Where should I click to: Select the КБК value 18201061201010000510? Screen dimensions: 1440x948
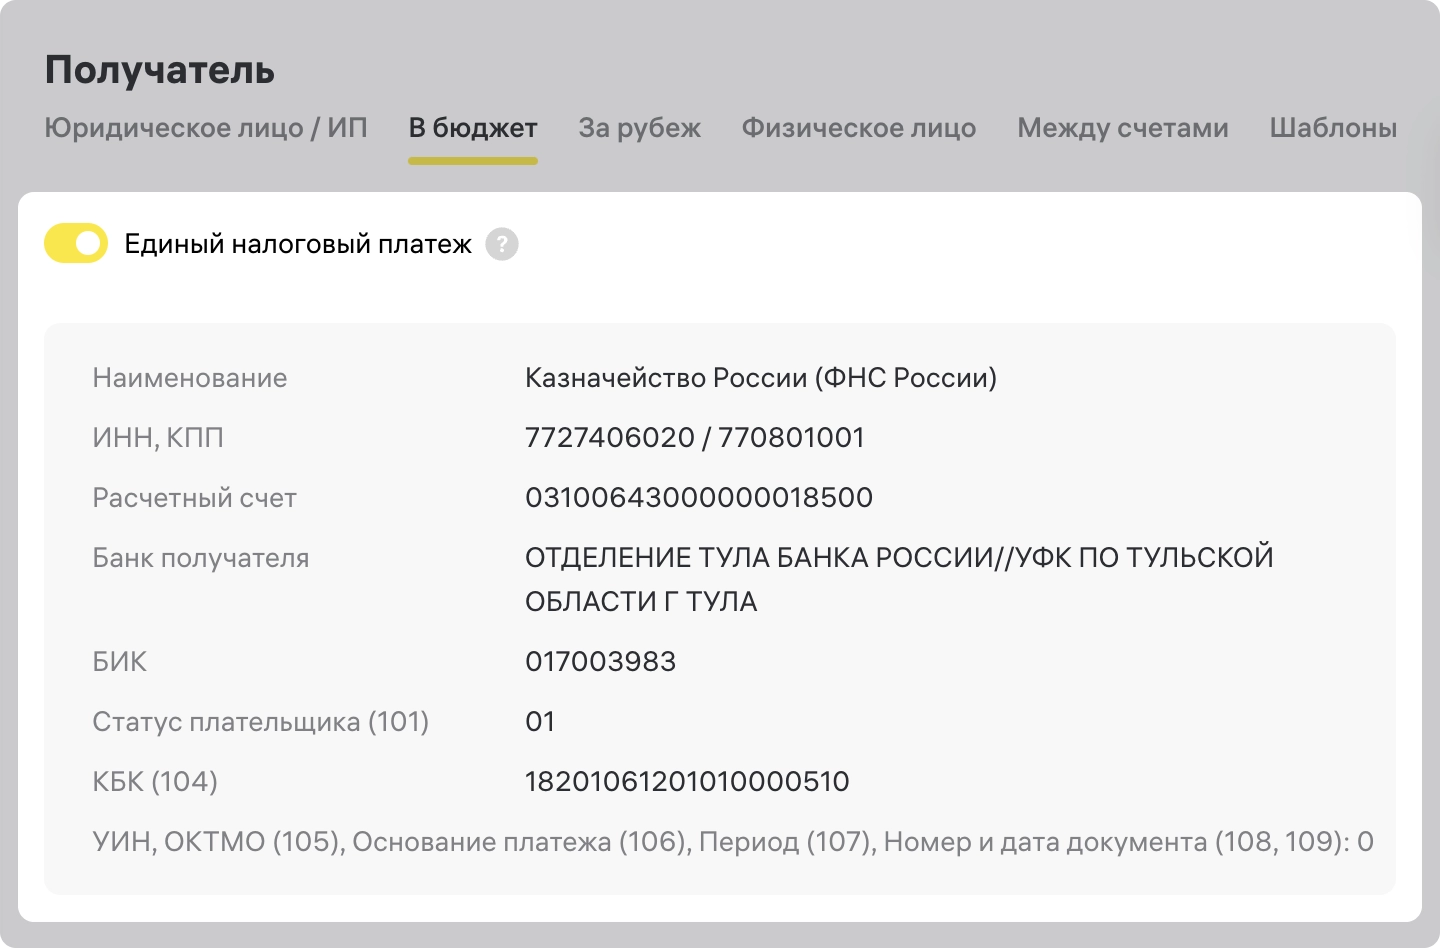point(686,782)
